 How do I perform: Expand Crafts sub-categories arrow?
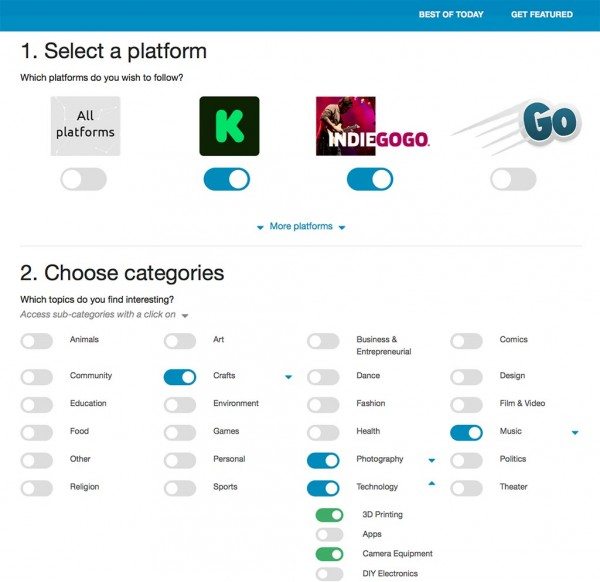coord(289,377)
